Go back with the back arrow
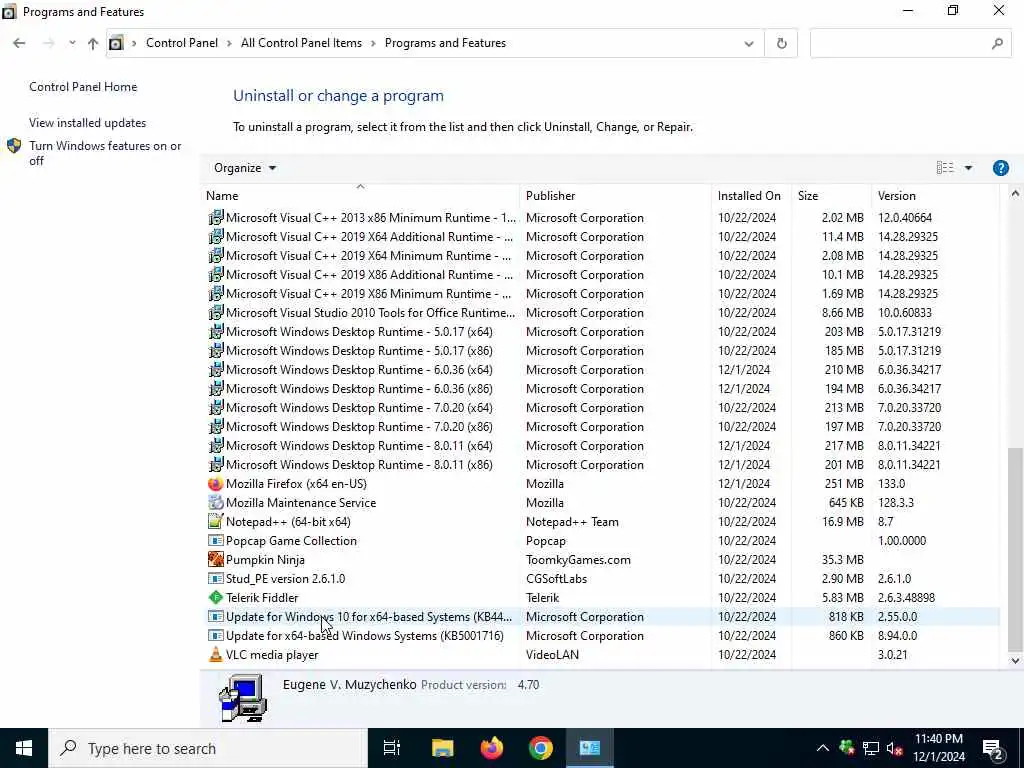This screenshot has height=768, width=1024. click(x=19, y=44)
